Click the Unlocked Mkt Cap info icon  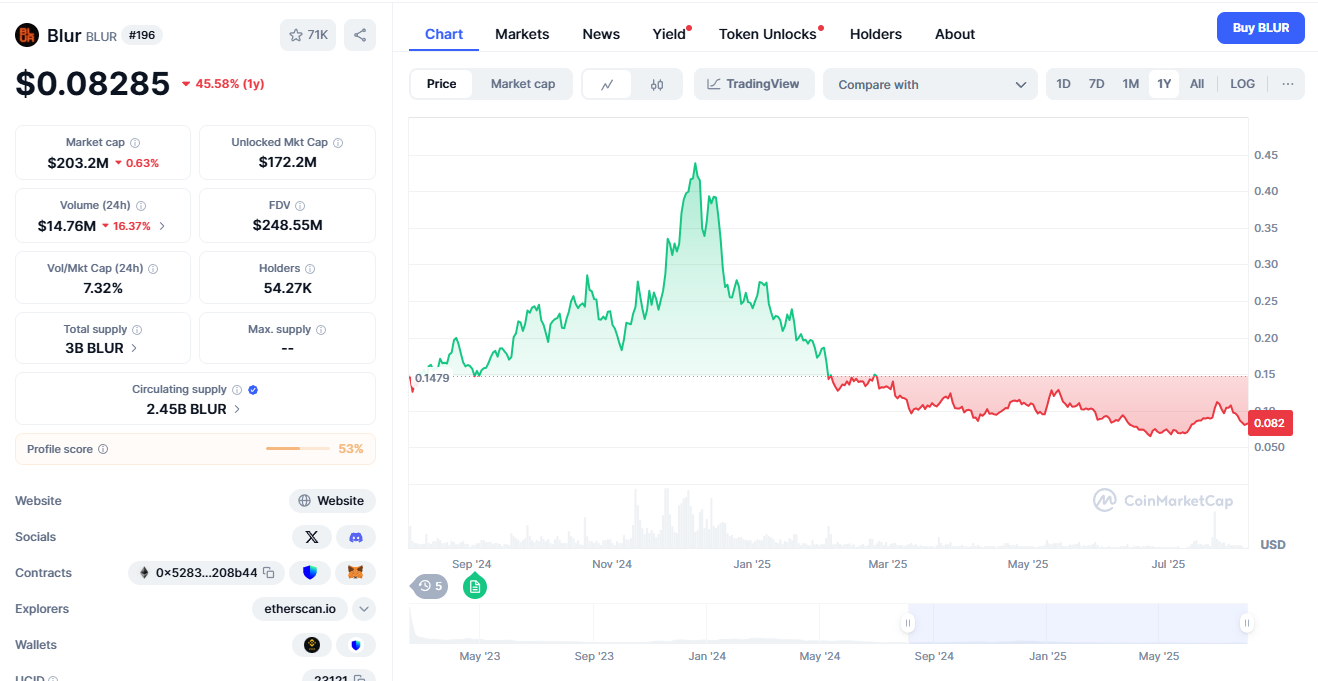(338, 143)
